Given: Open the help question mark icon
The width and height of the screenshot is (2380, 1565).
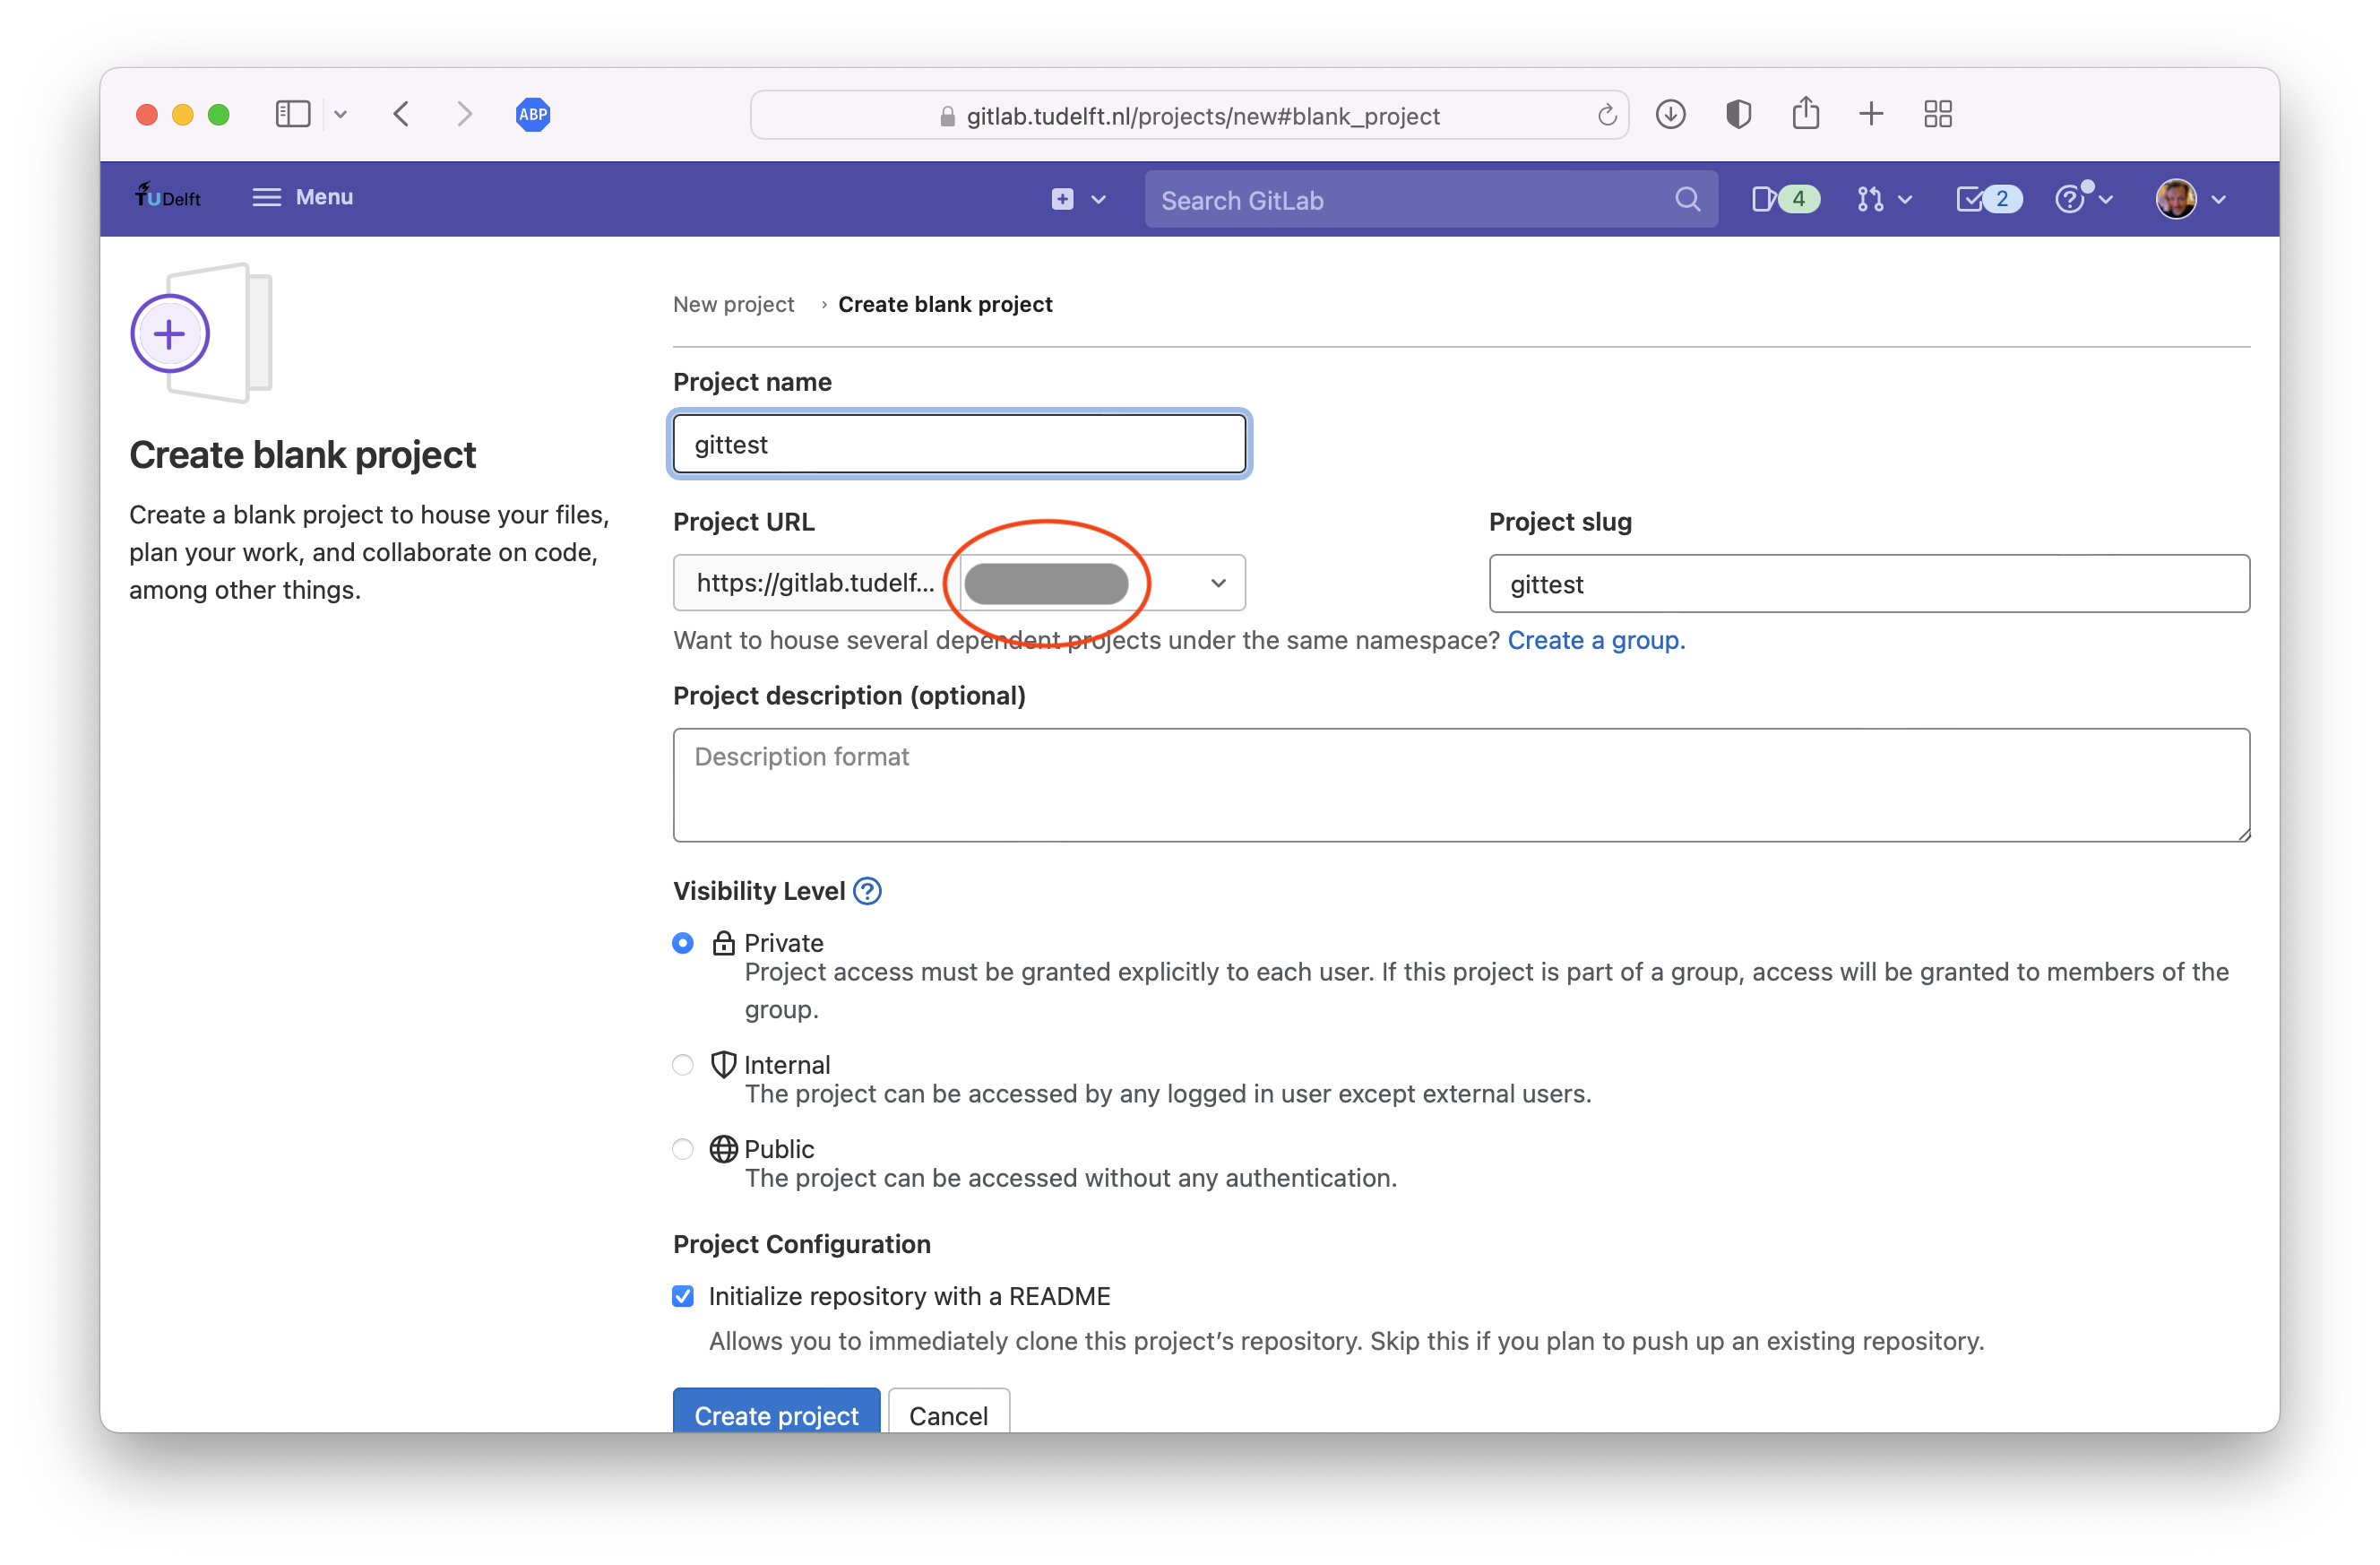Looking at the screenshot, I should click(x=2069, y=199).
